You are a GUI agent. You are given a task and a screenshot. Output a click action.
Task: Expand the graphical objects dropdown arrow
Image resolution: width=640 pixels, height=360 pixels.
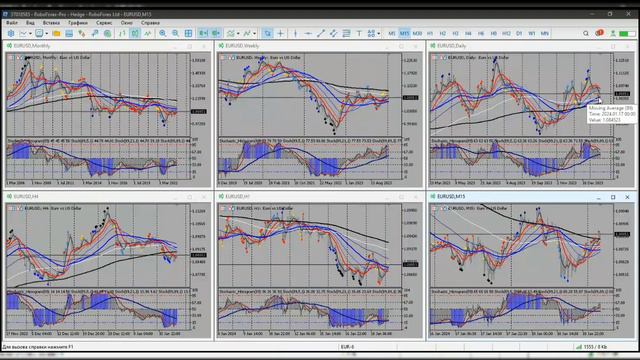(378, 33)
